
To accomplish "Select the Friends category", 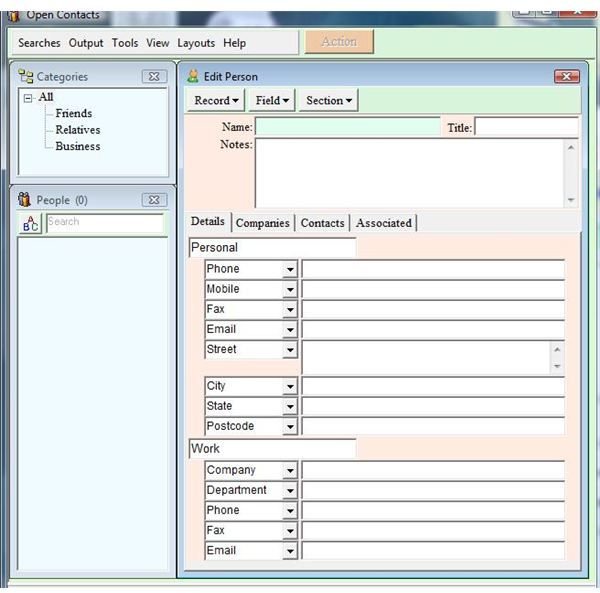I will (x=74, y=114).
